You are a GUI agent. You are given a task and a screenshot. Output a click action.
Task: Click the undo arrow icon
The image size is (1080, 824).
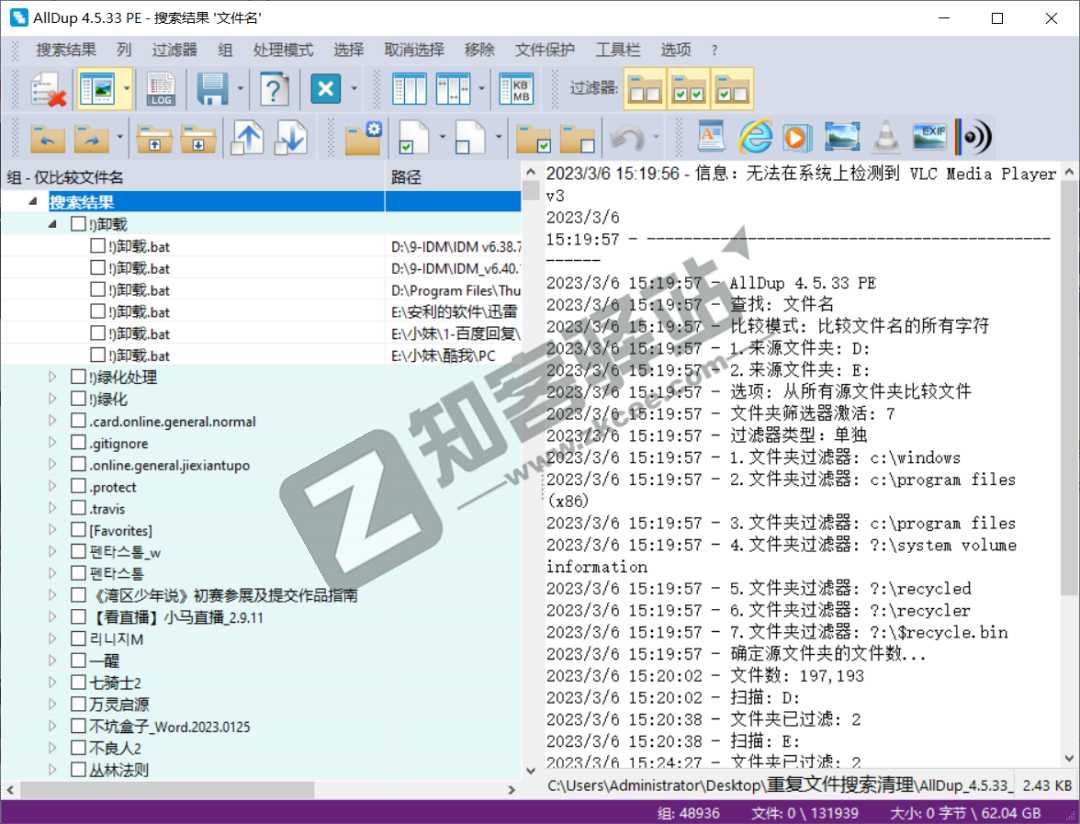[x=628, y=137]
